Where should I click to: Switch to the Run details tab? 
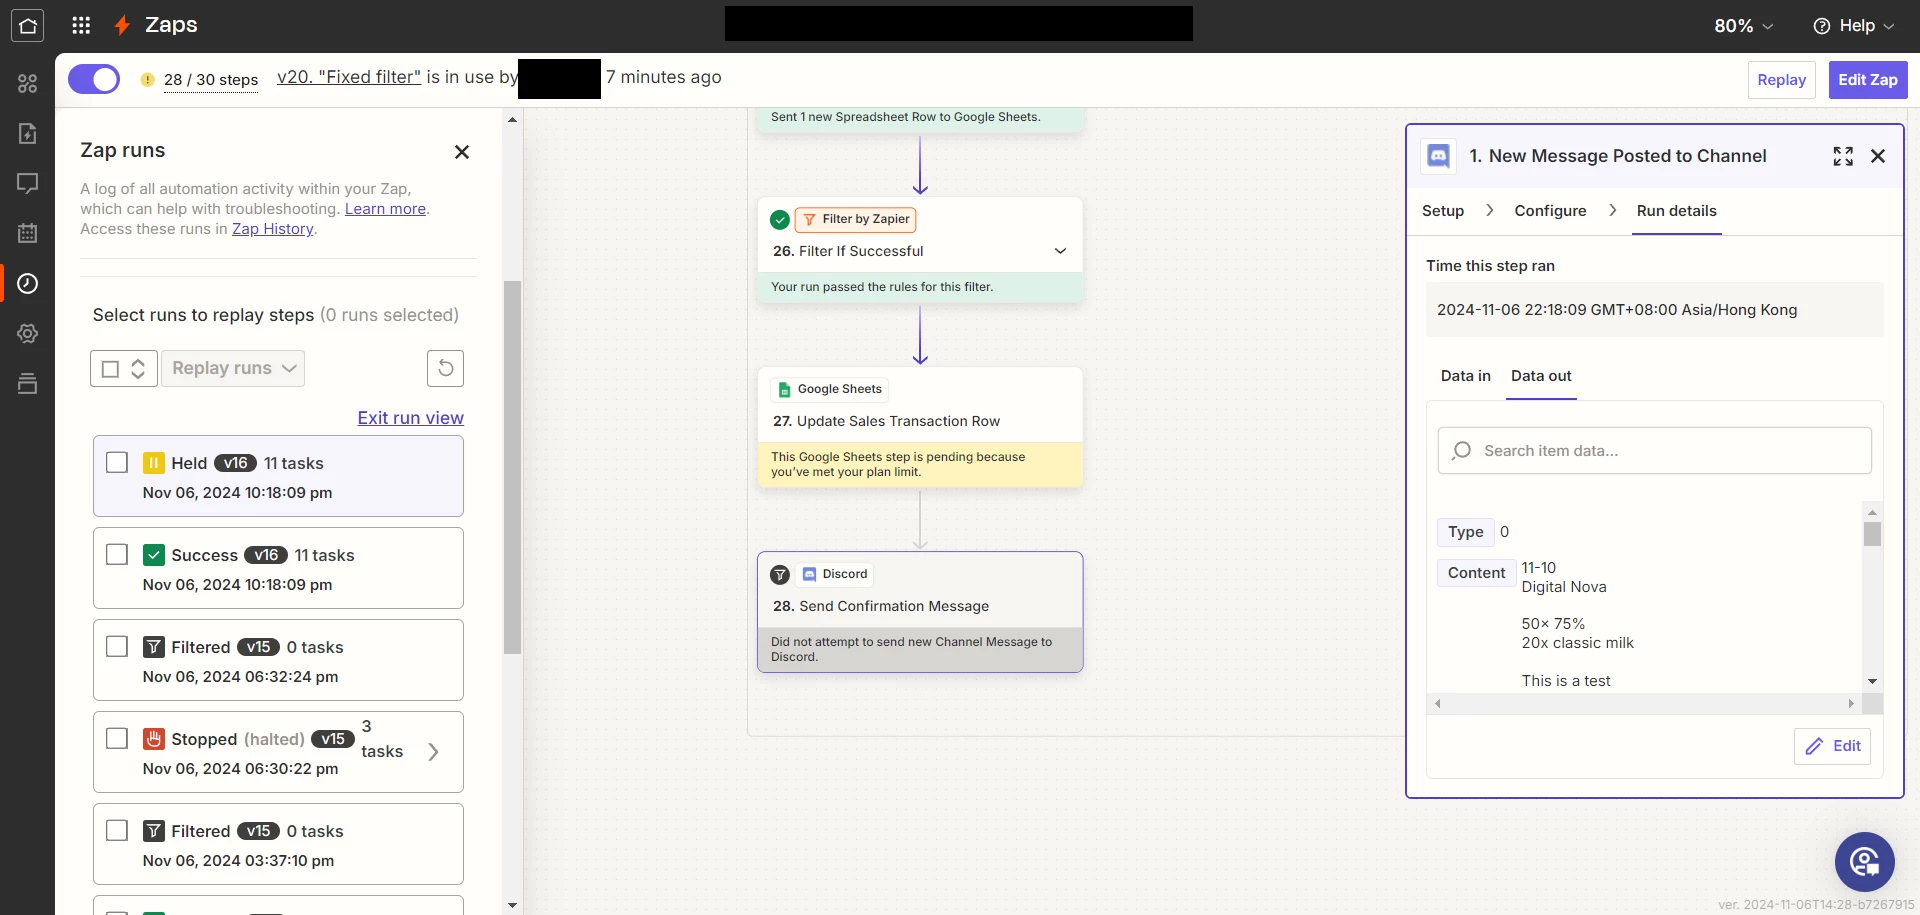(x=1676, y=211)
